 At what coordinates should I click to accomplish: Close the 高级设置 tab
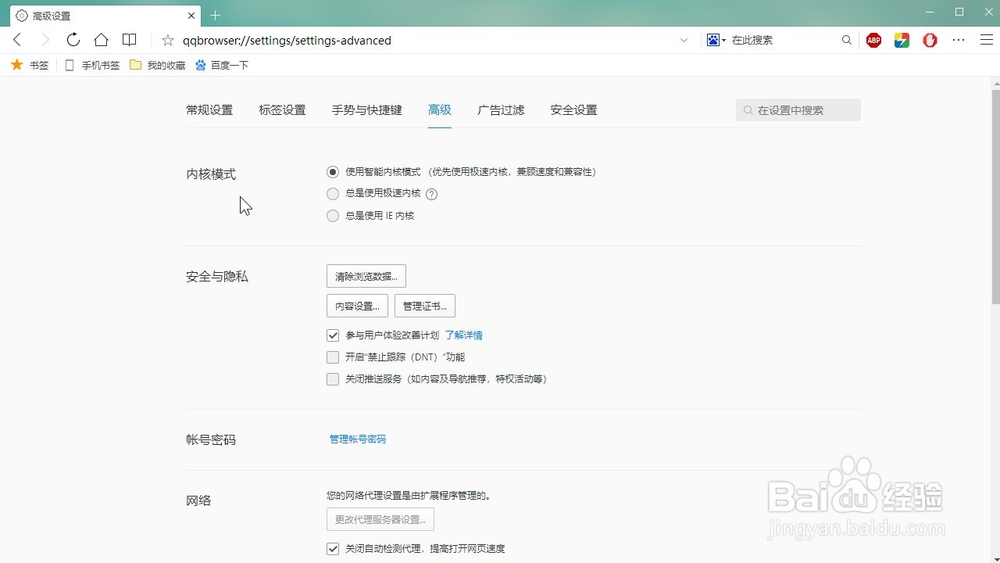(191, 15)
